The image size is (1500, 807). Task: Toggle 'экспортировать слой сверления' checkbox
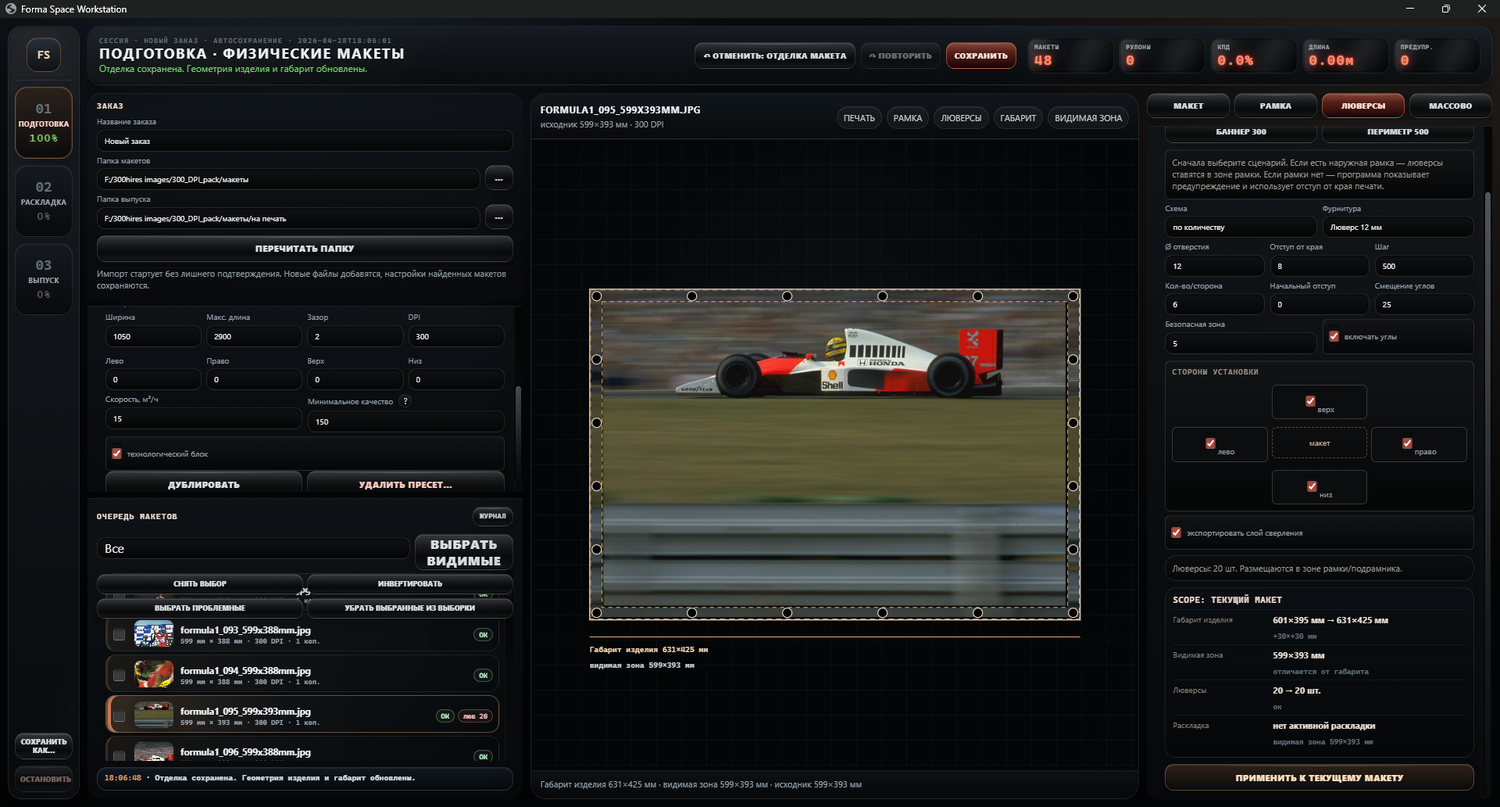pos(1176,533)
